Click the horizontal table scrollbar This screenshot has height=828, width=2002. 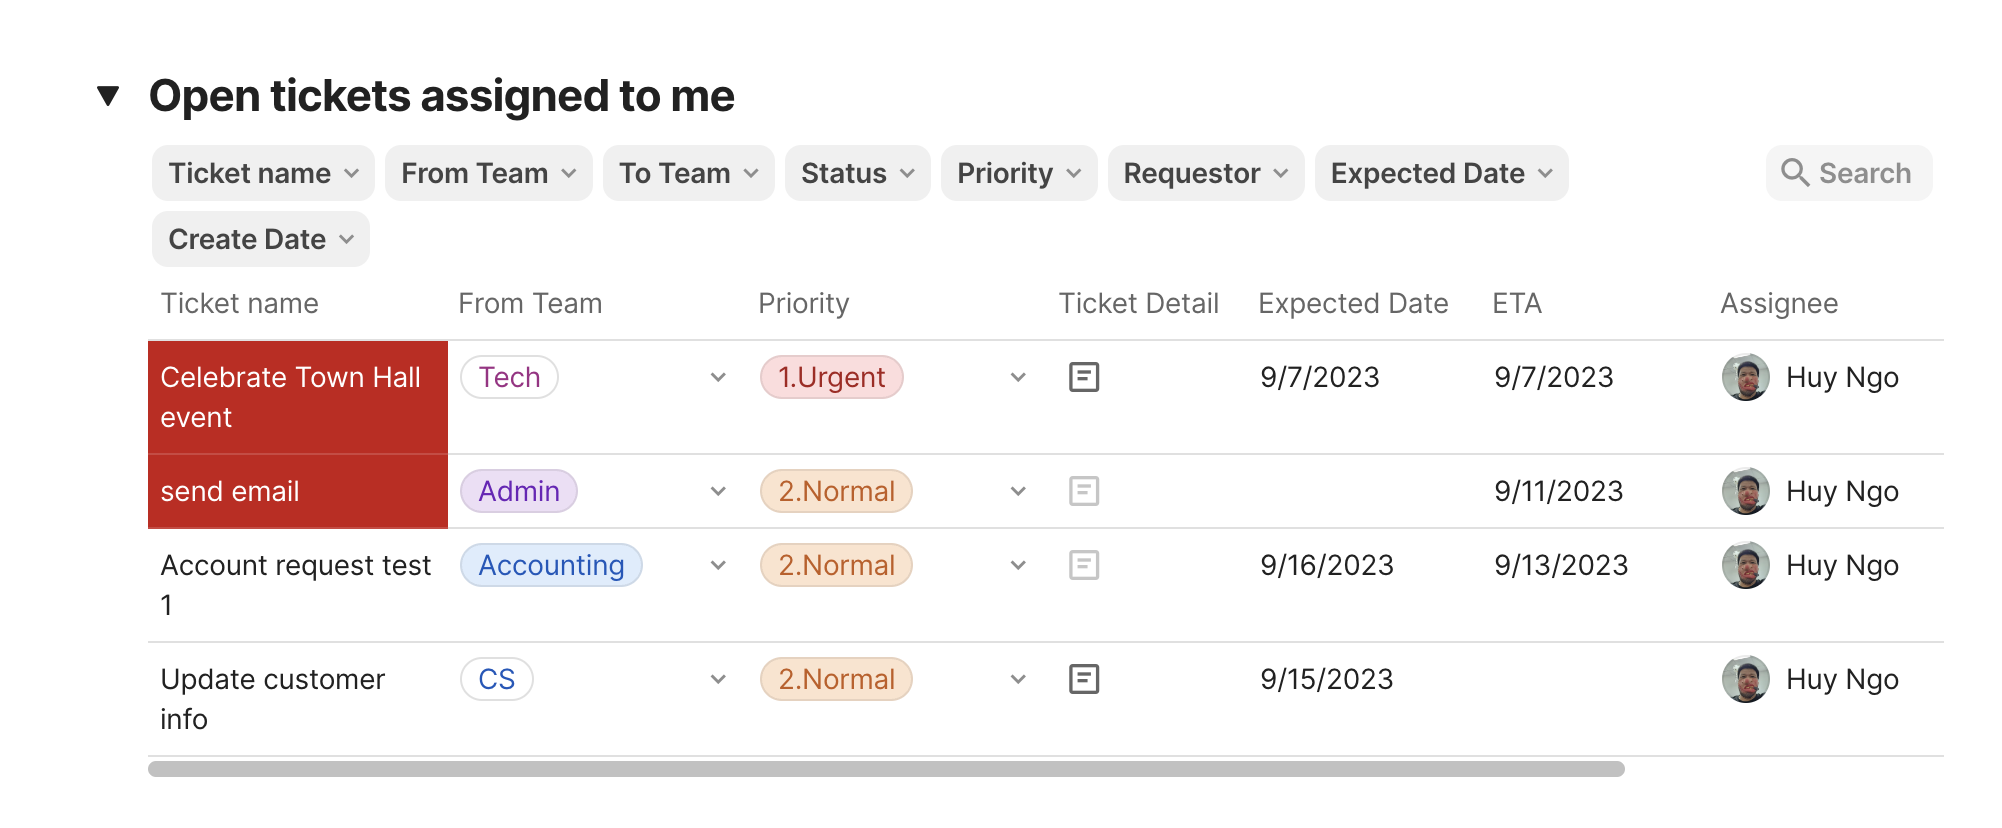886,769
